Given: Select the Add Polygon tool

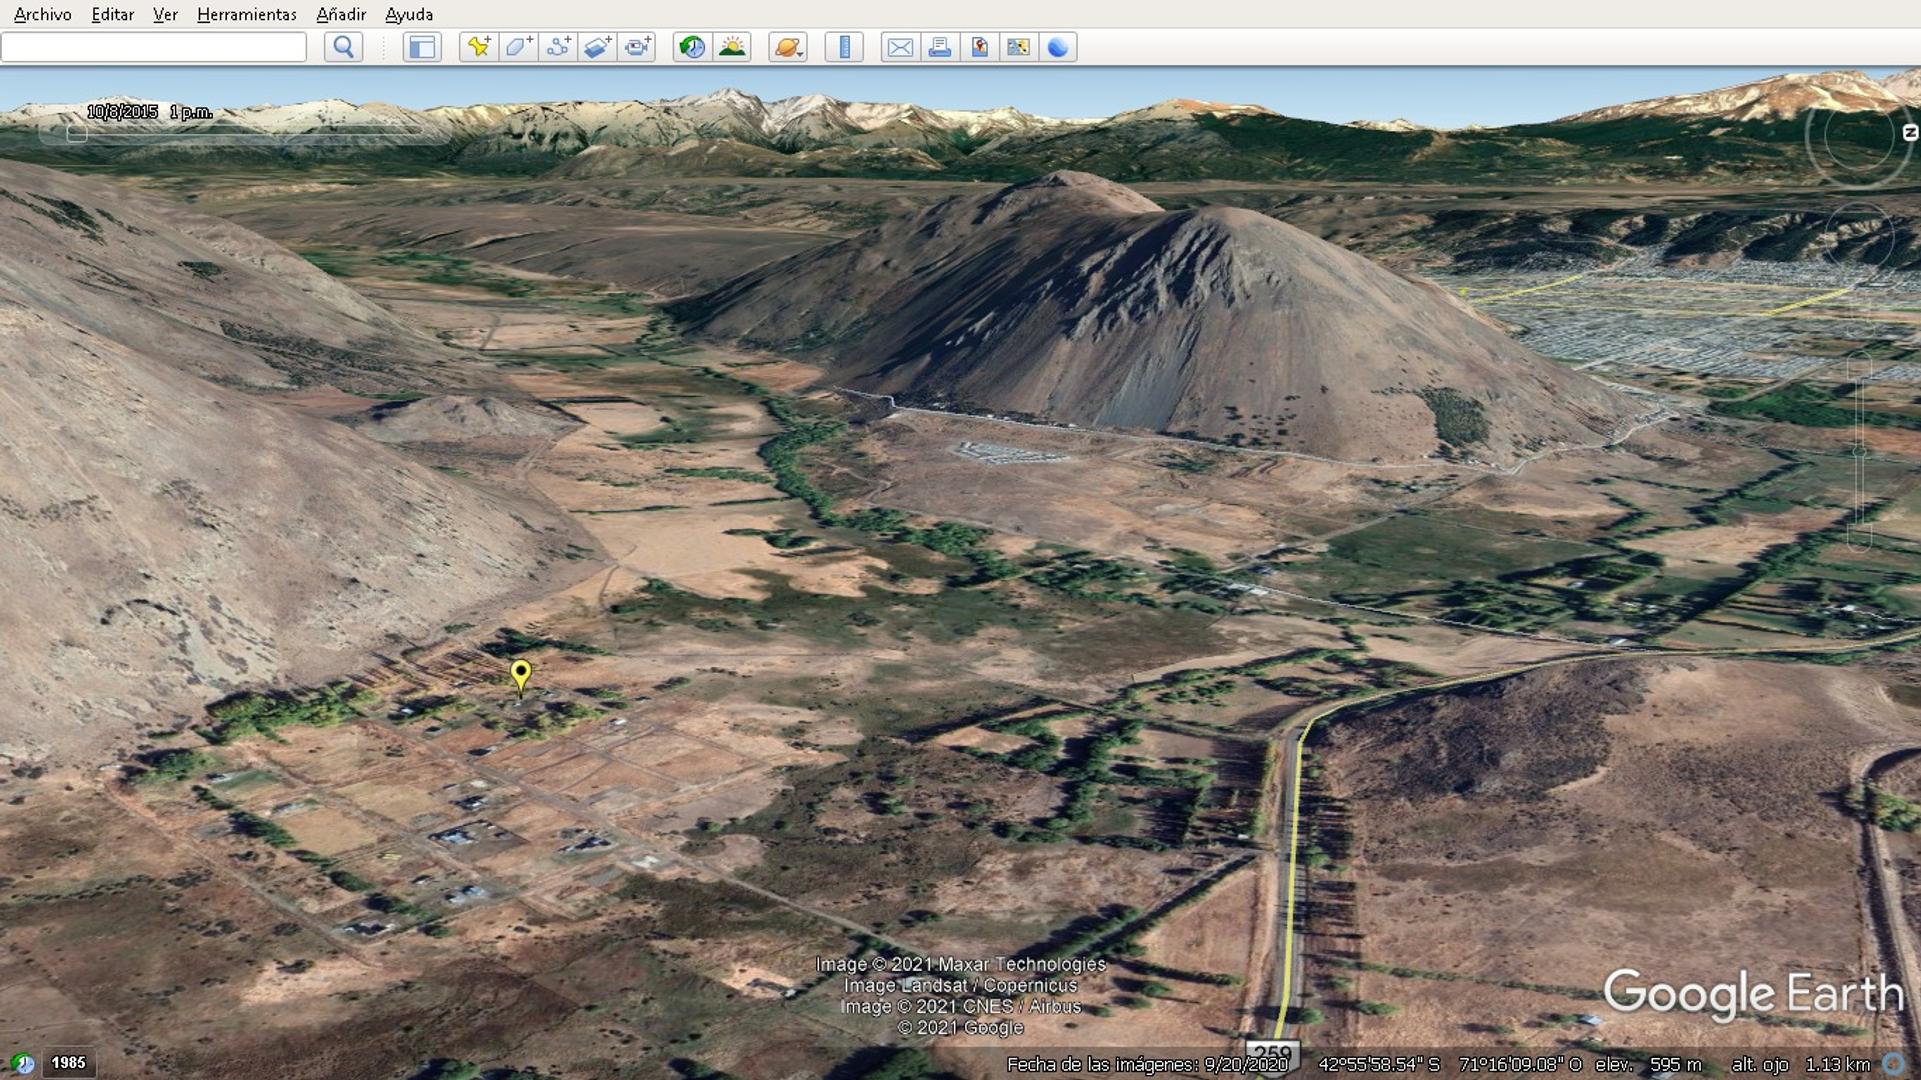Looking at the screenshot, I should [518, 47].
